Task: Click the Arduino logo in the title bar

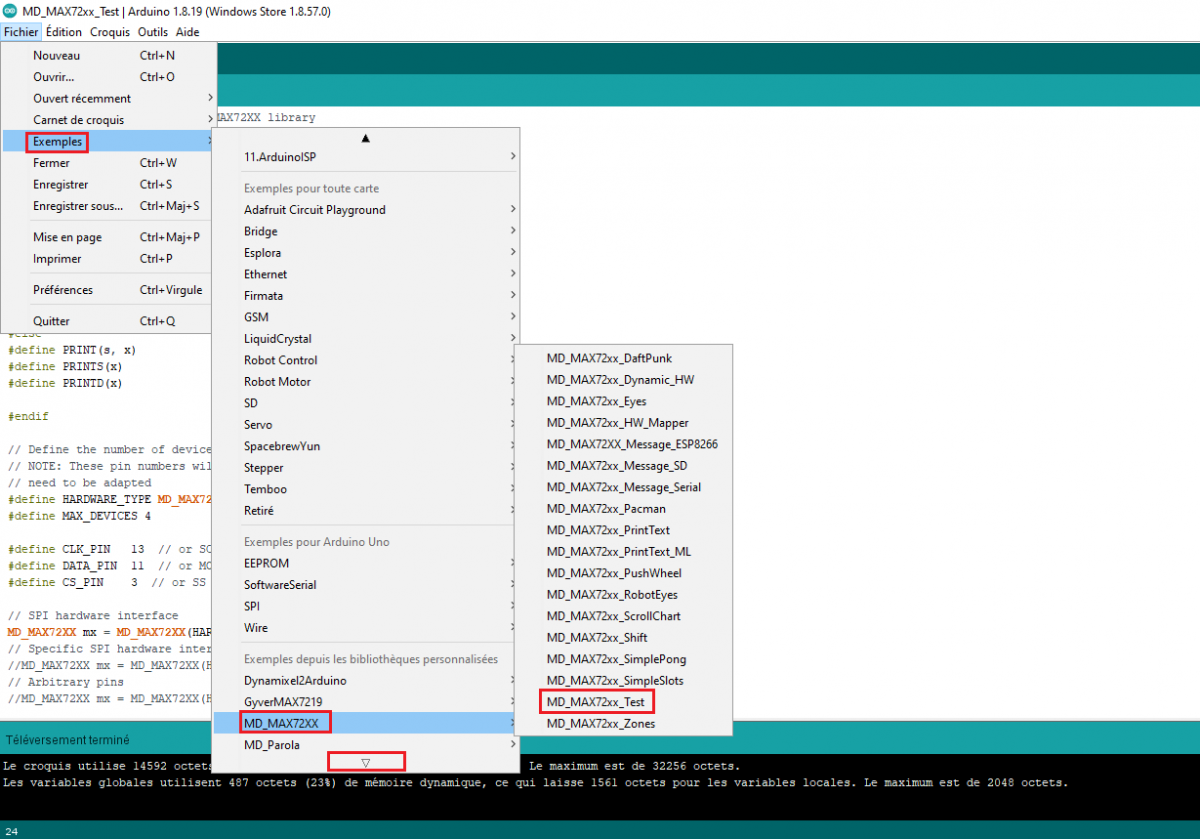Action: click(10, 11)
